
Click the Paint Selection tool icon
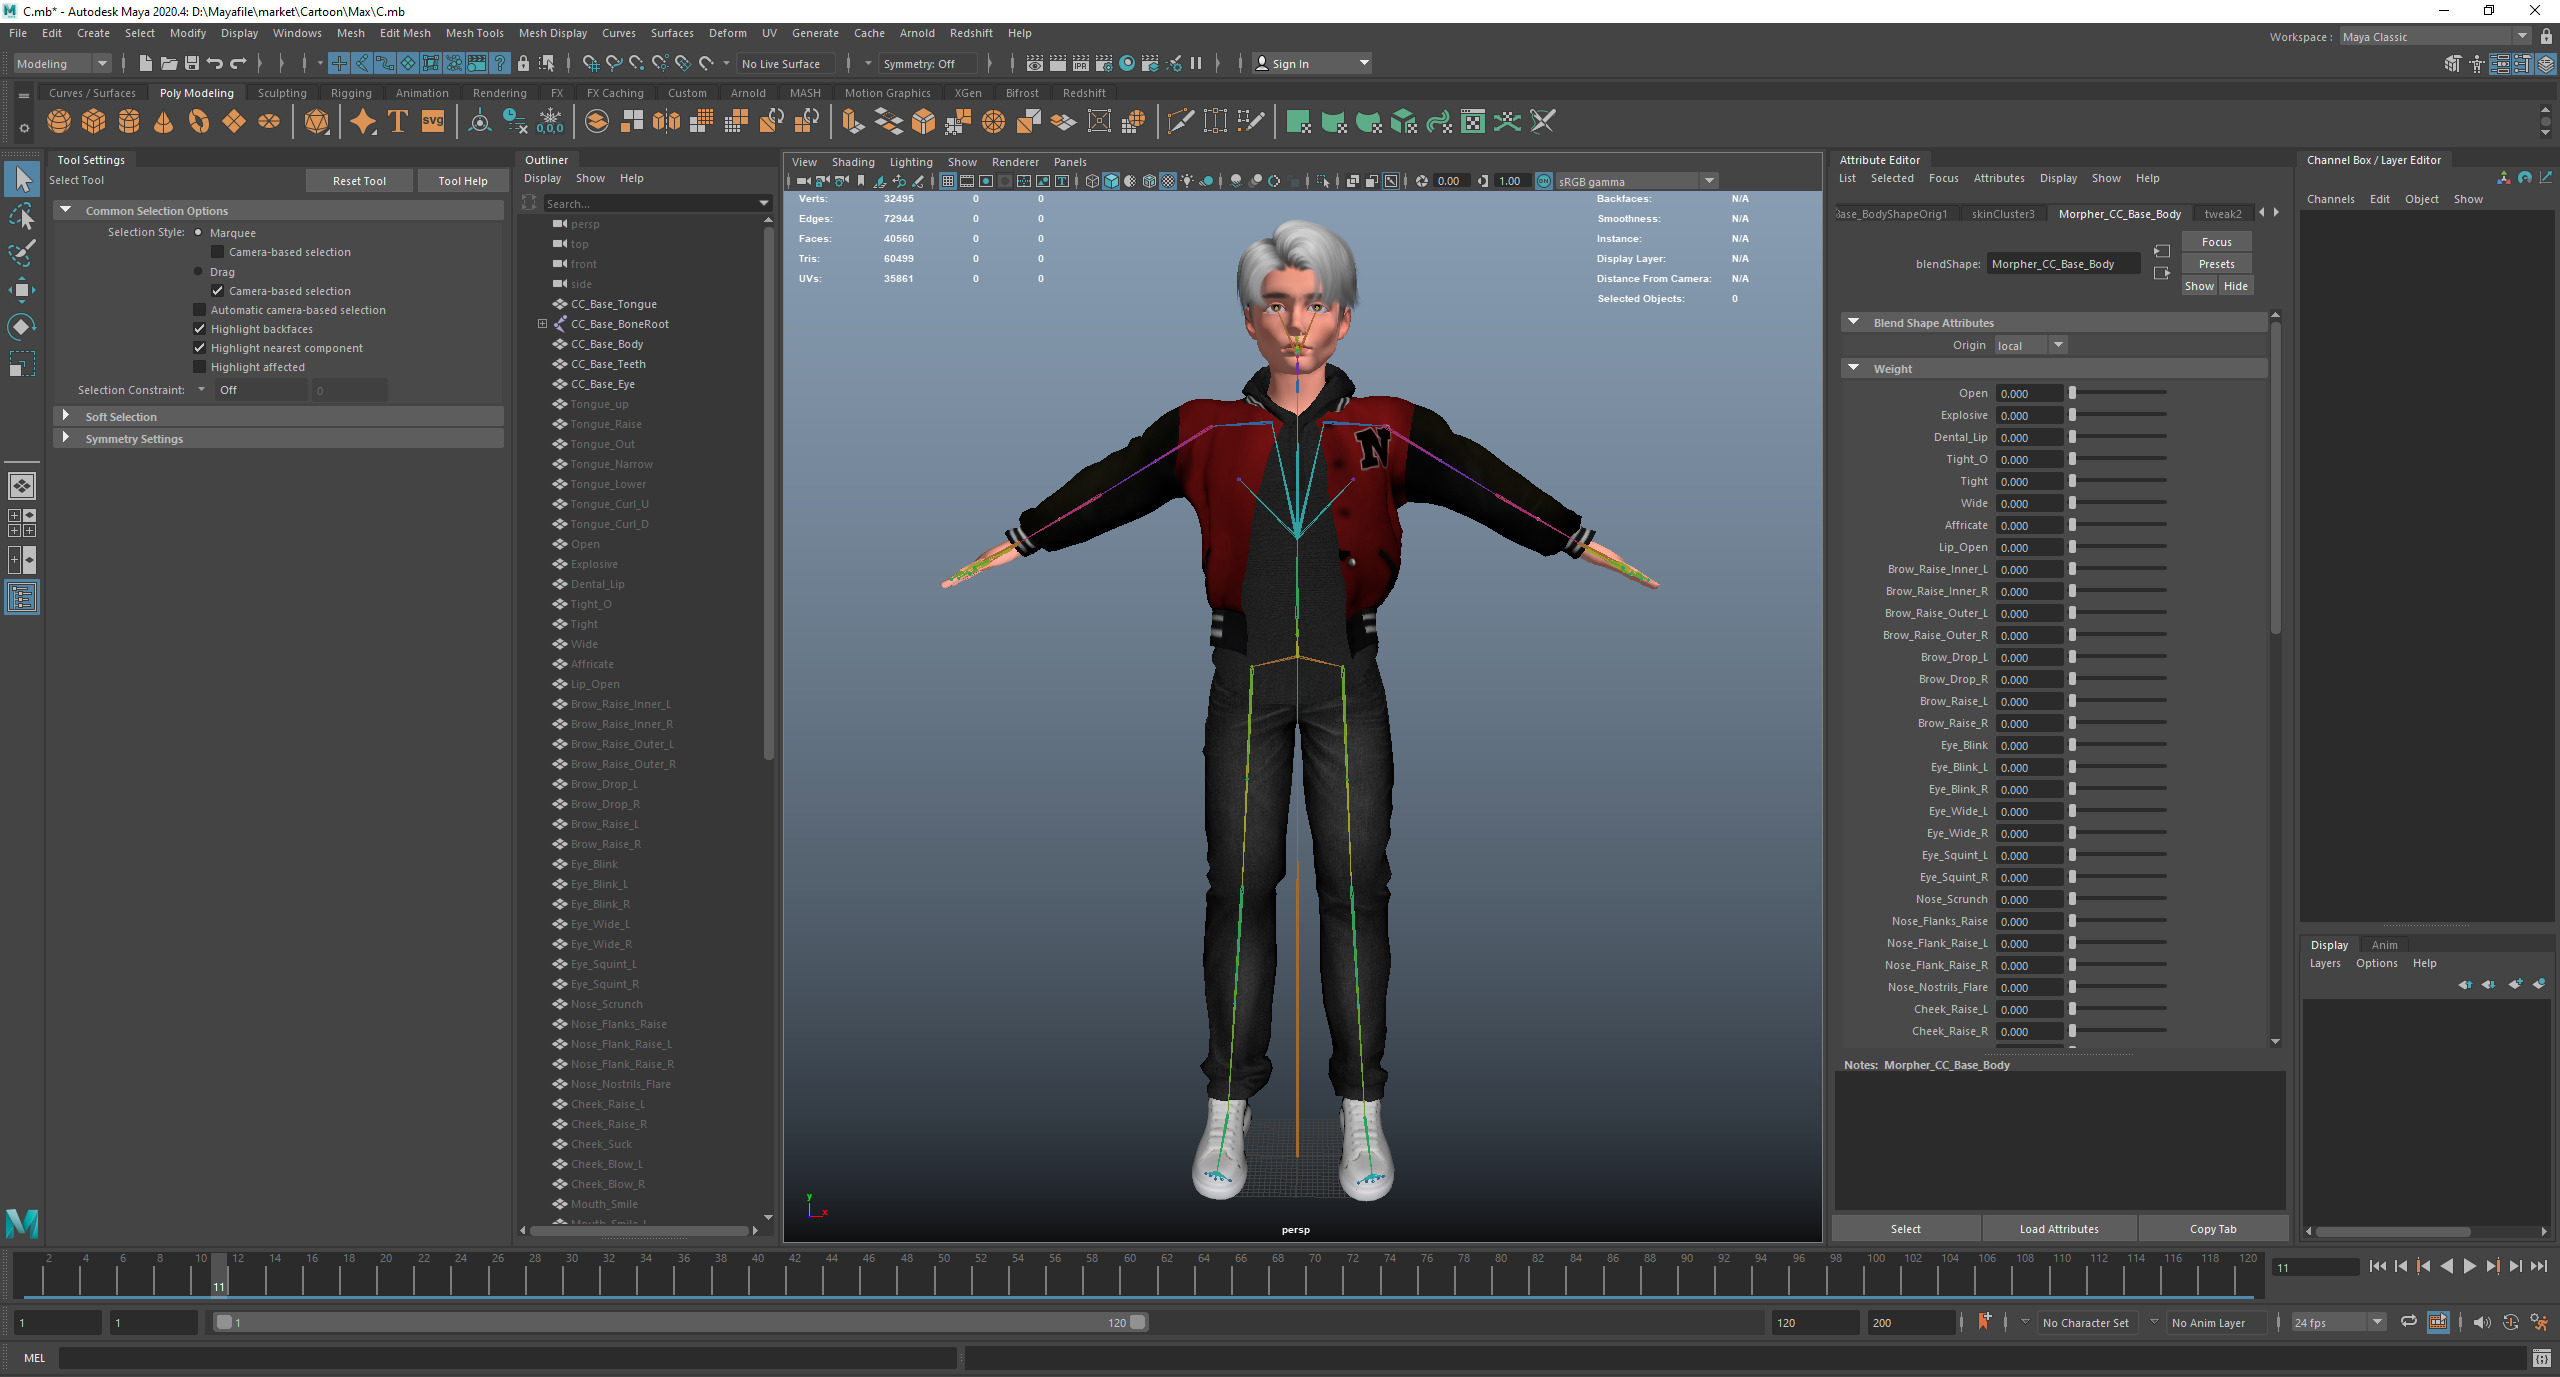(22, 254)
